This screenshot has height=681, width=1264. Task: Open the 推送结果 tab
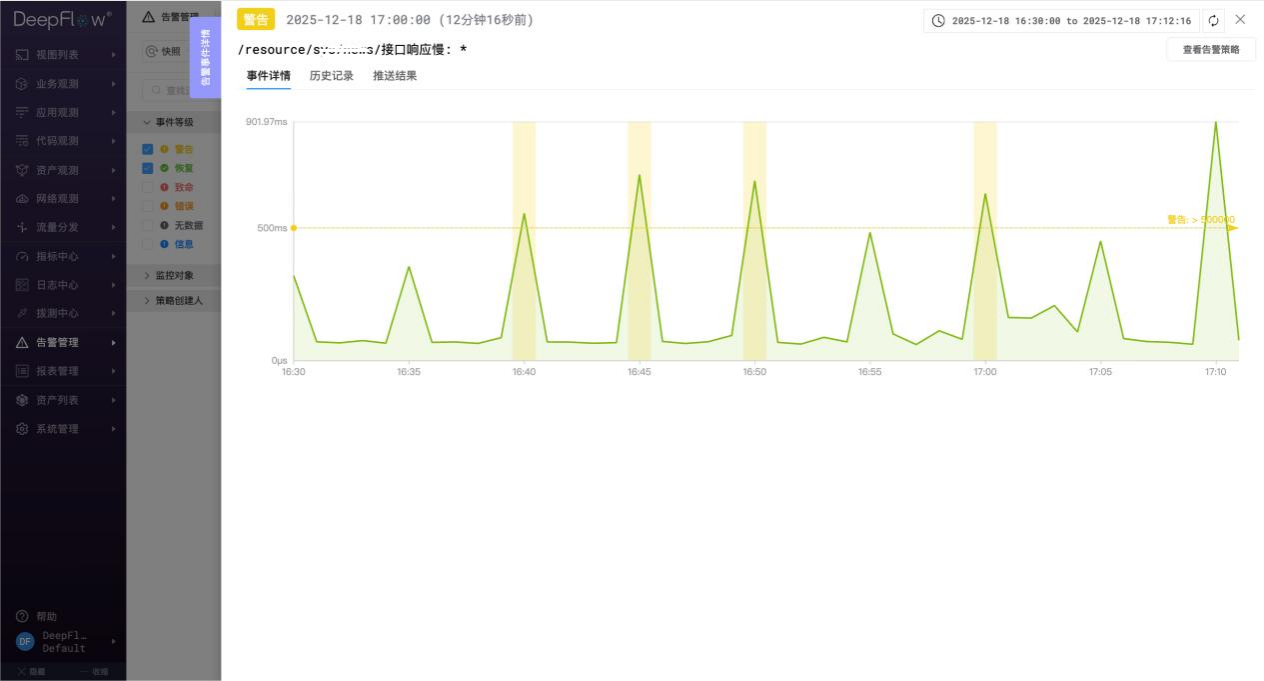[x=395, y=75]
